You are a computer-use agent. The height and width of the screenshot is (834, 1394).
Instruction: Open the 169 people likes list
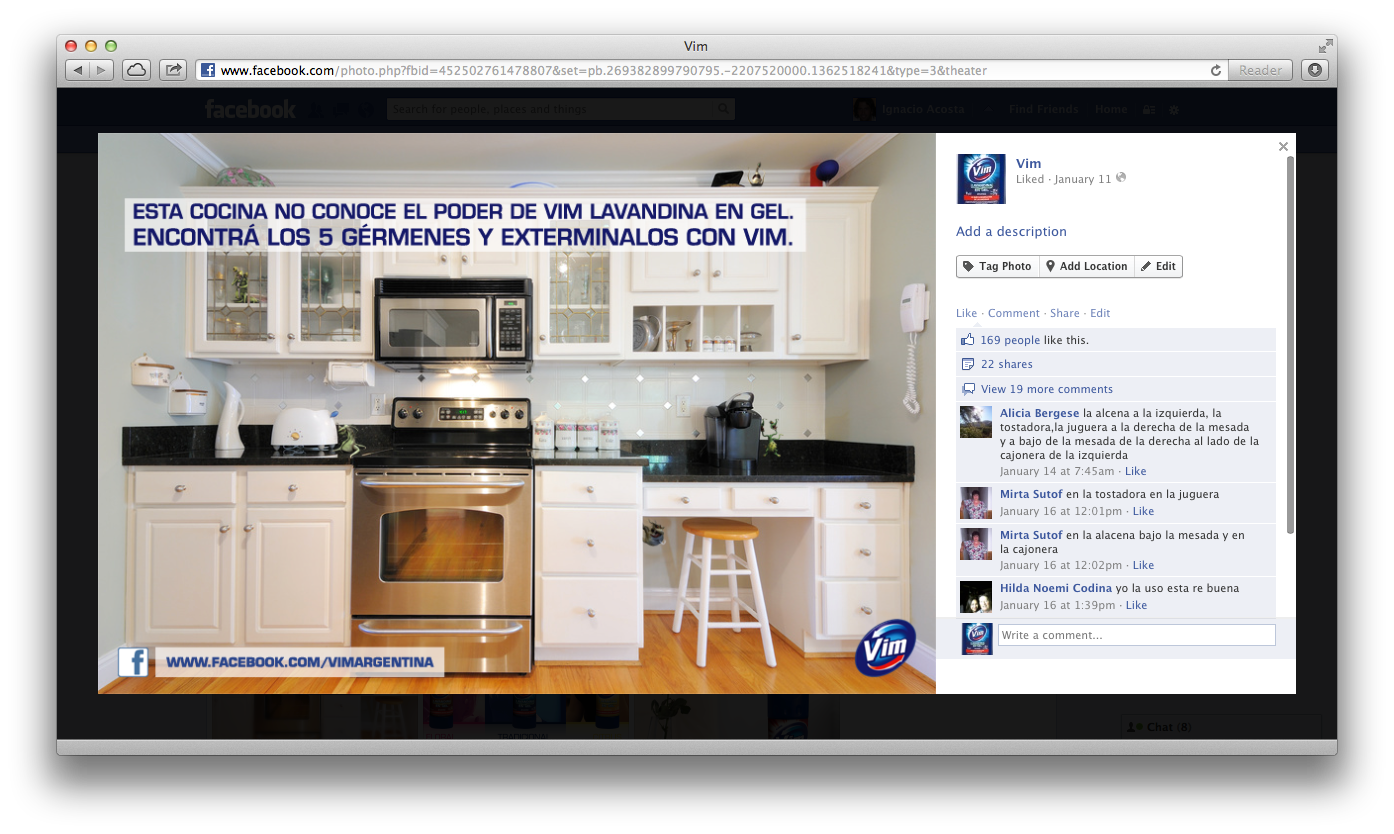pos(1010,340)
